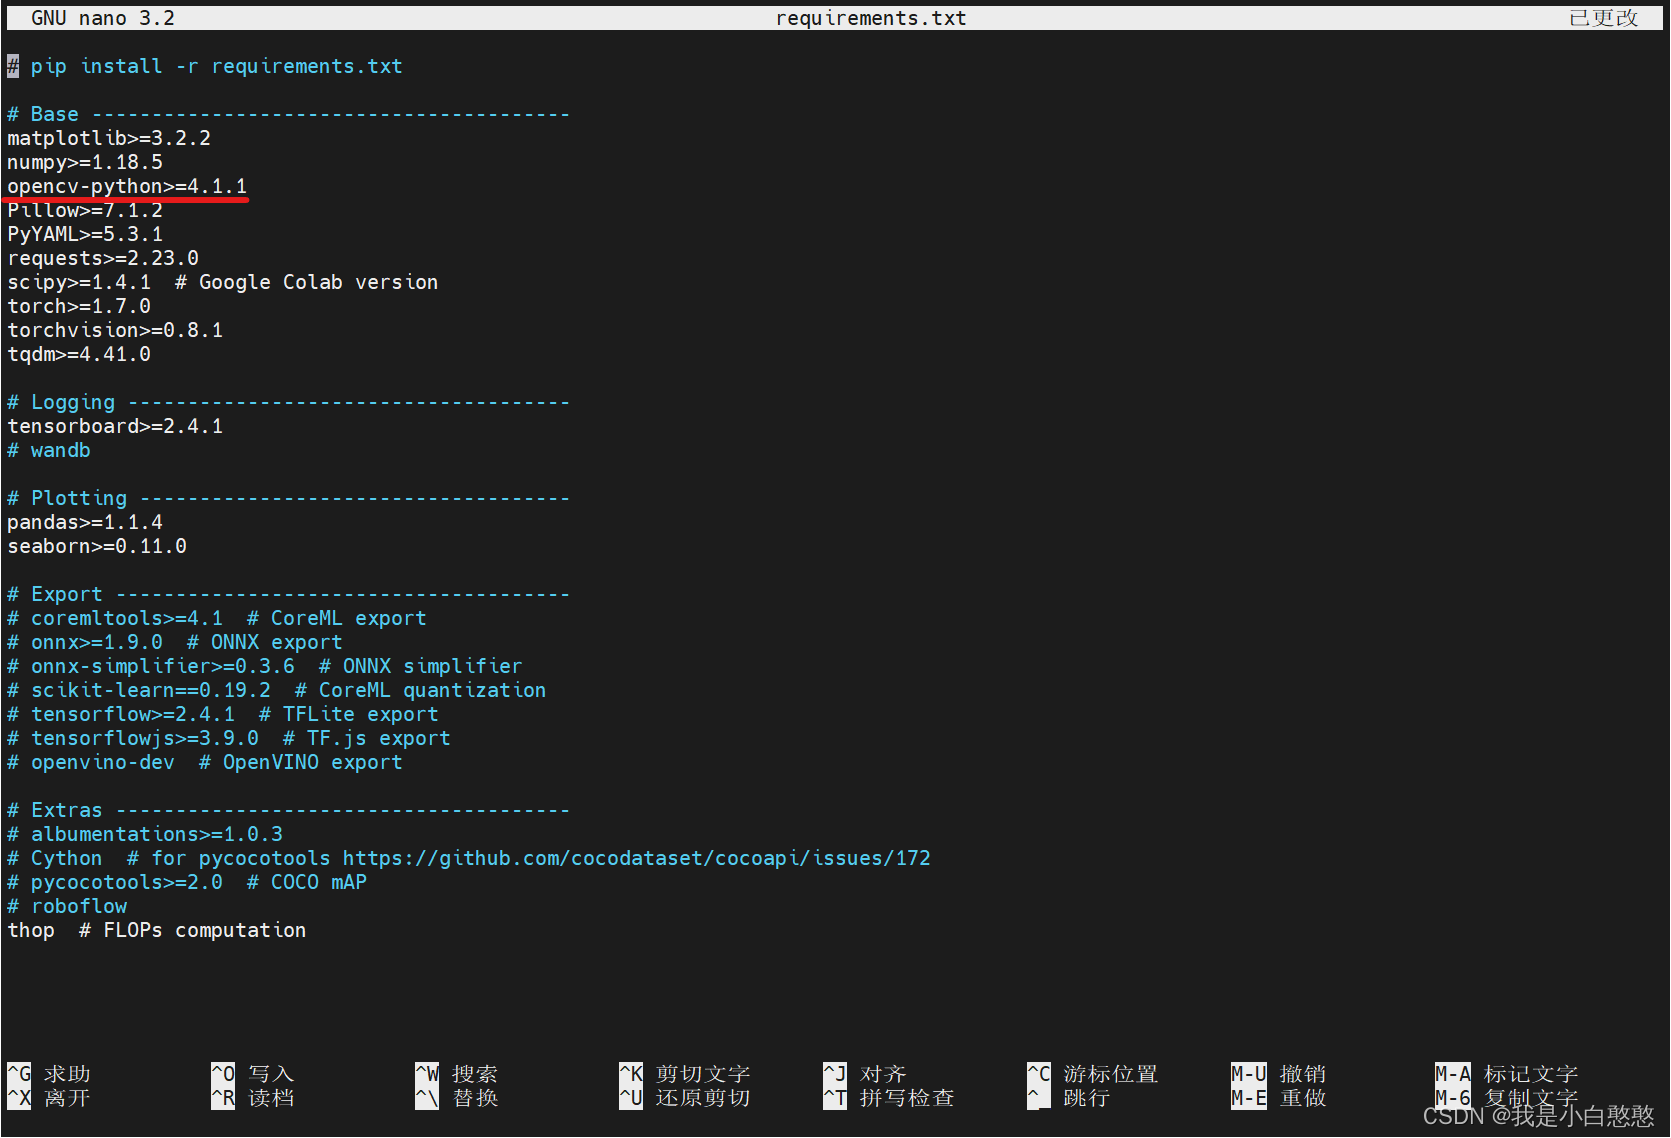
Task: Click the scikit-learn==0.19.2 line
Action: 277,690
